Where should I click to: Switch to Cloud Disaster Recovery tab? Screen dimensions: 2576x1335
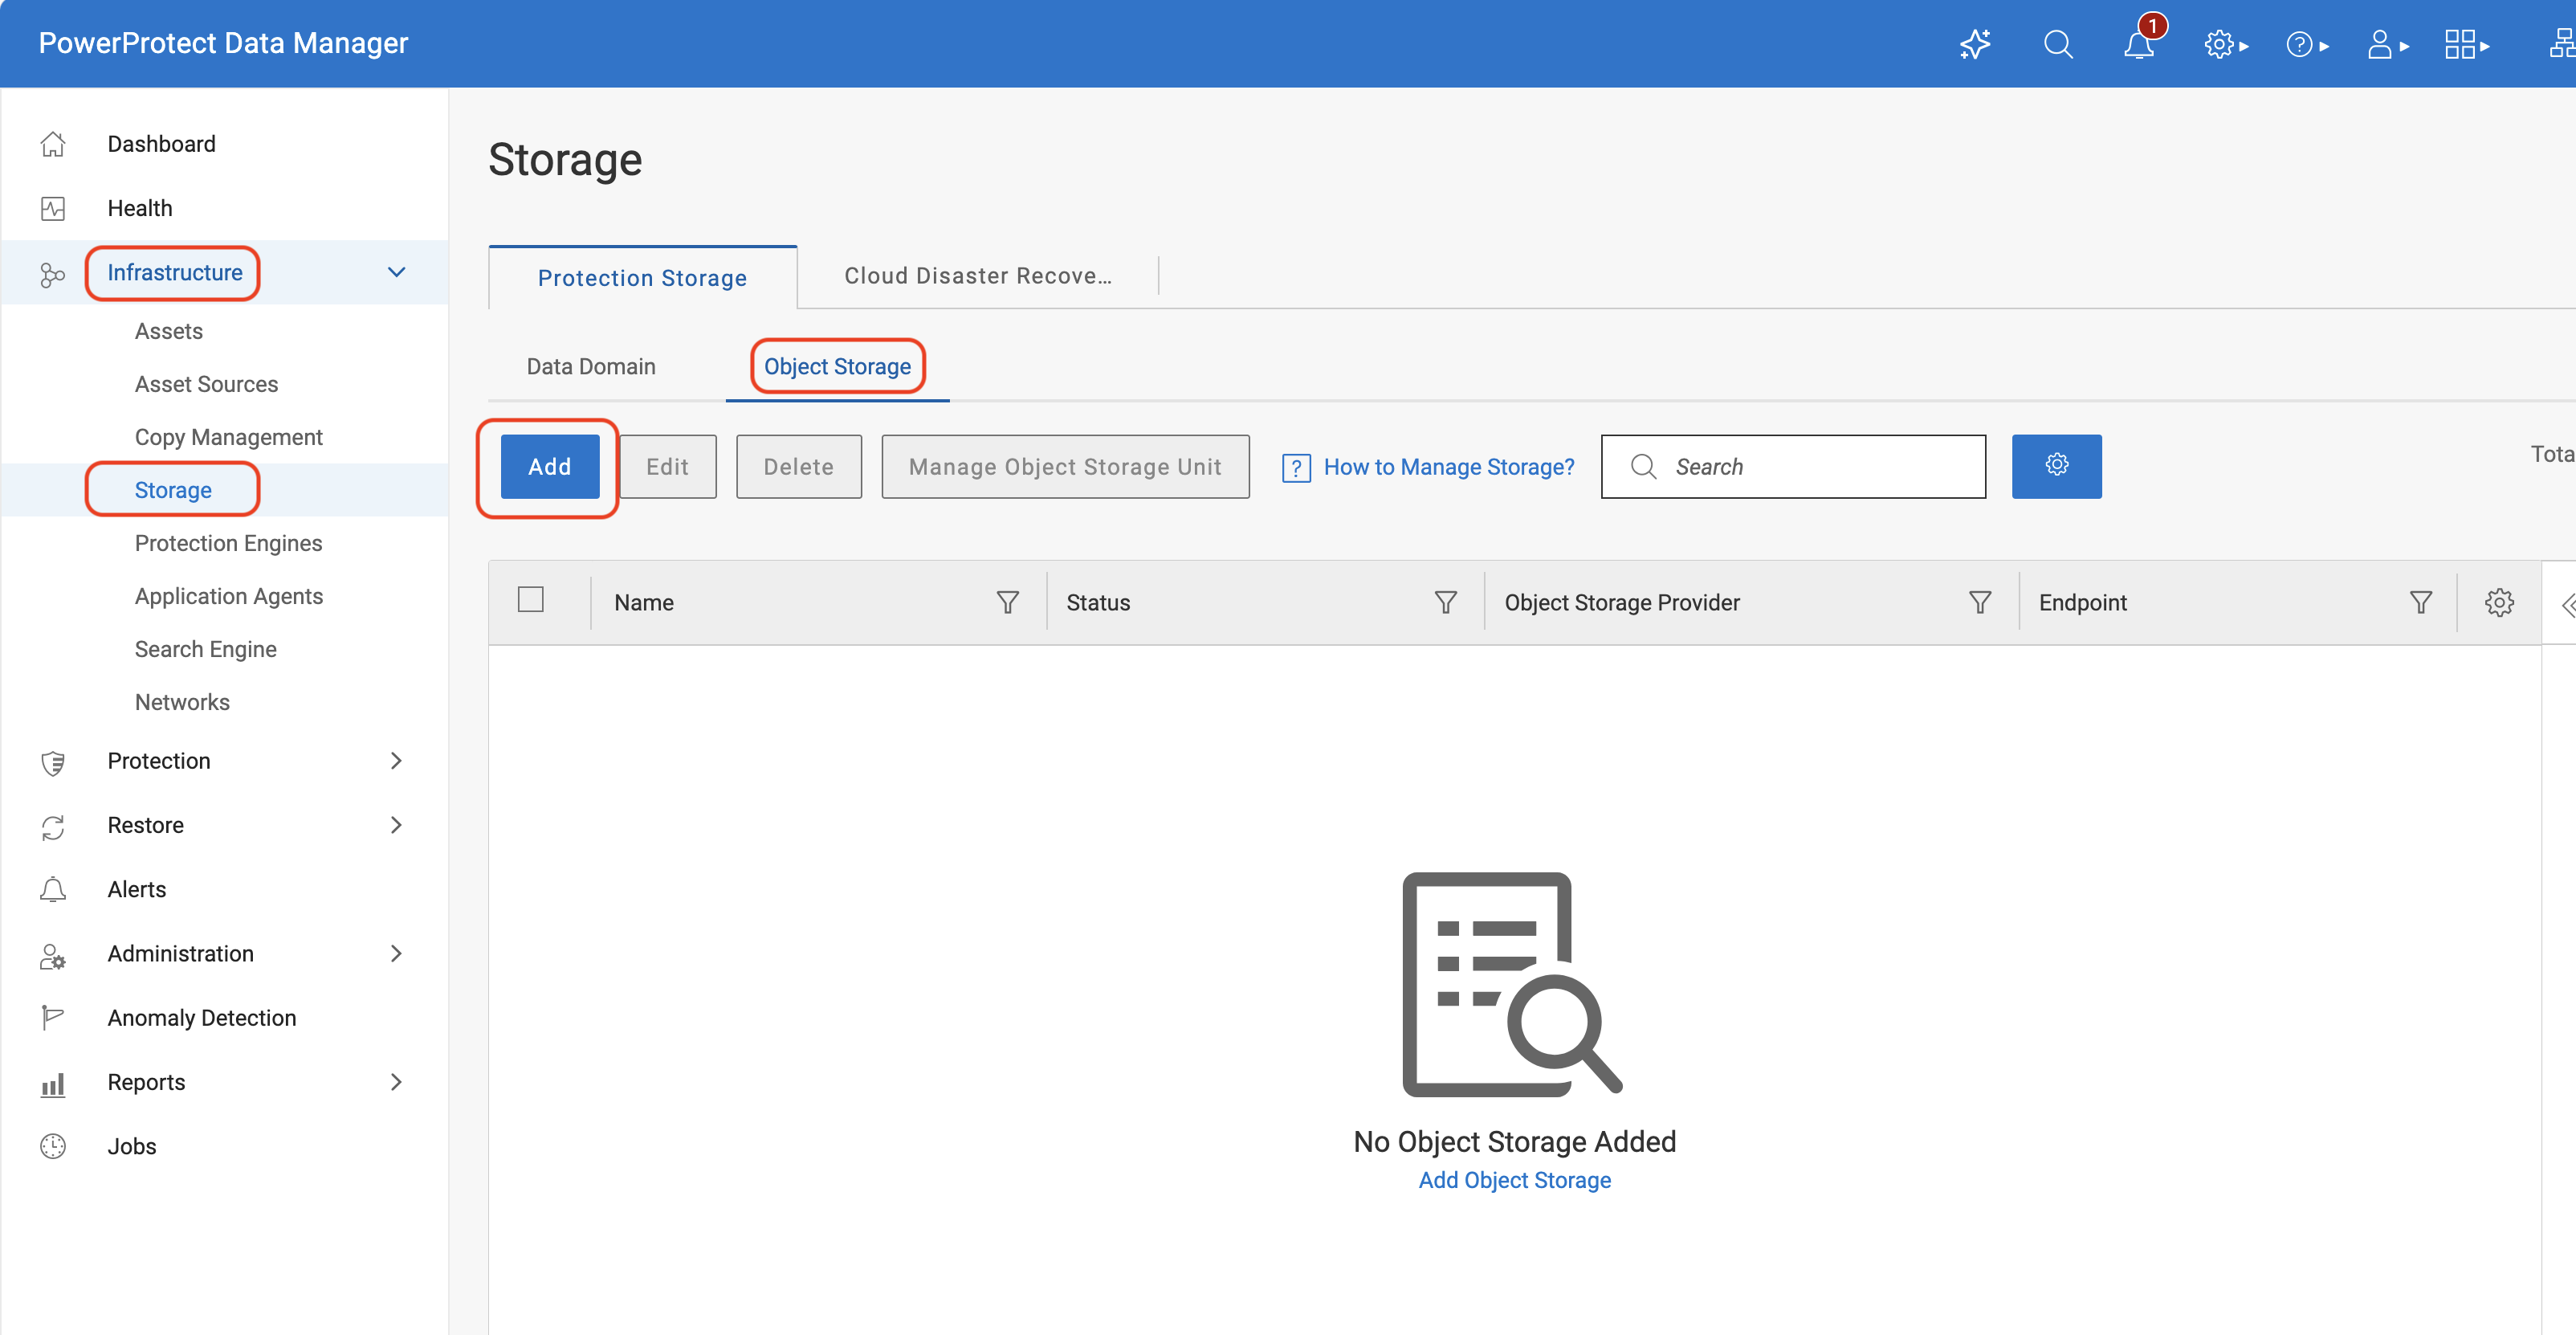coord(978,276)
